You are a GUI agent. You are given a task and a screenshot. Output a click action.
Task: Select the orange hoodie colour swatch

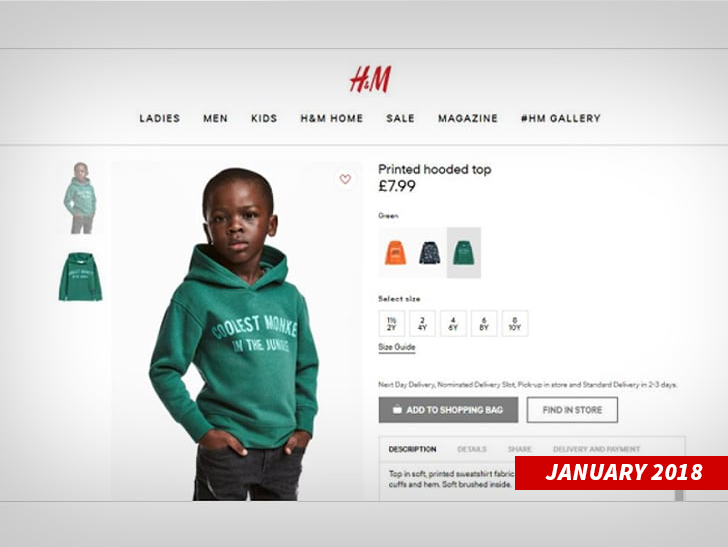[396, 253]
